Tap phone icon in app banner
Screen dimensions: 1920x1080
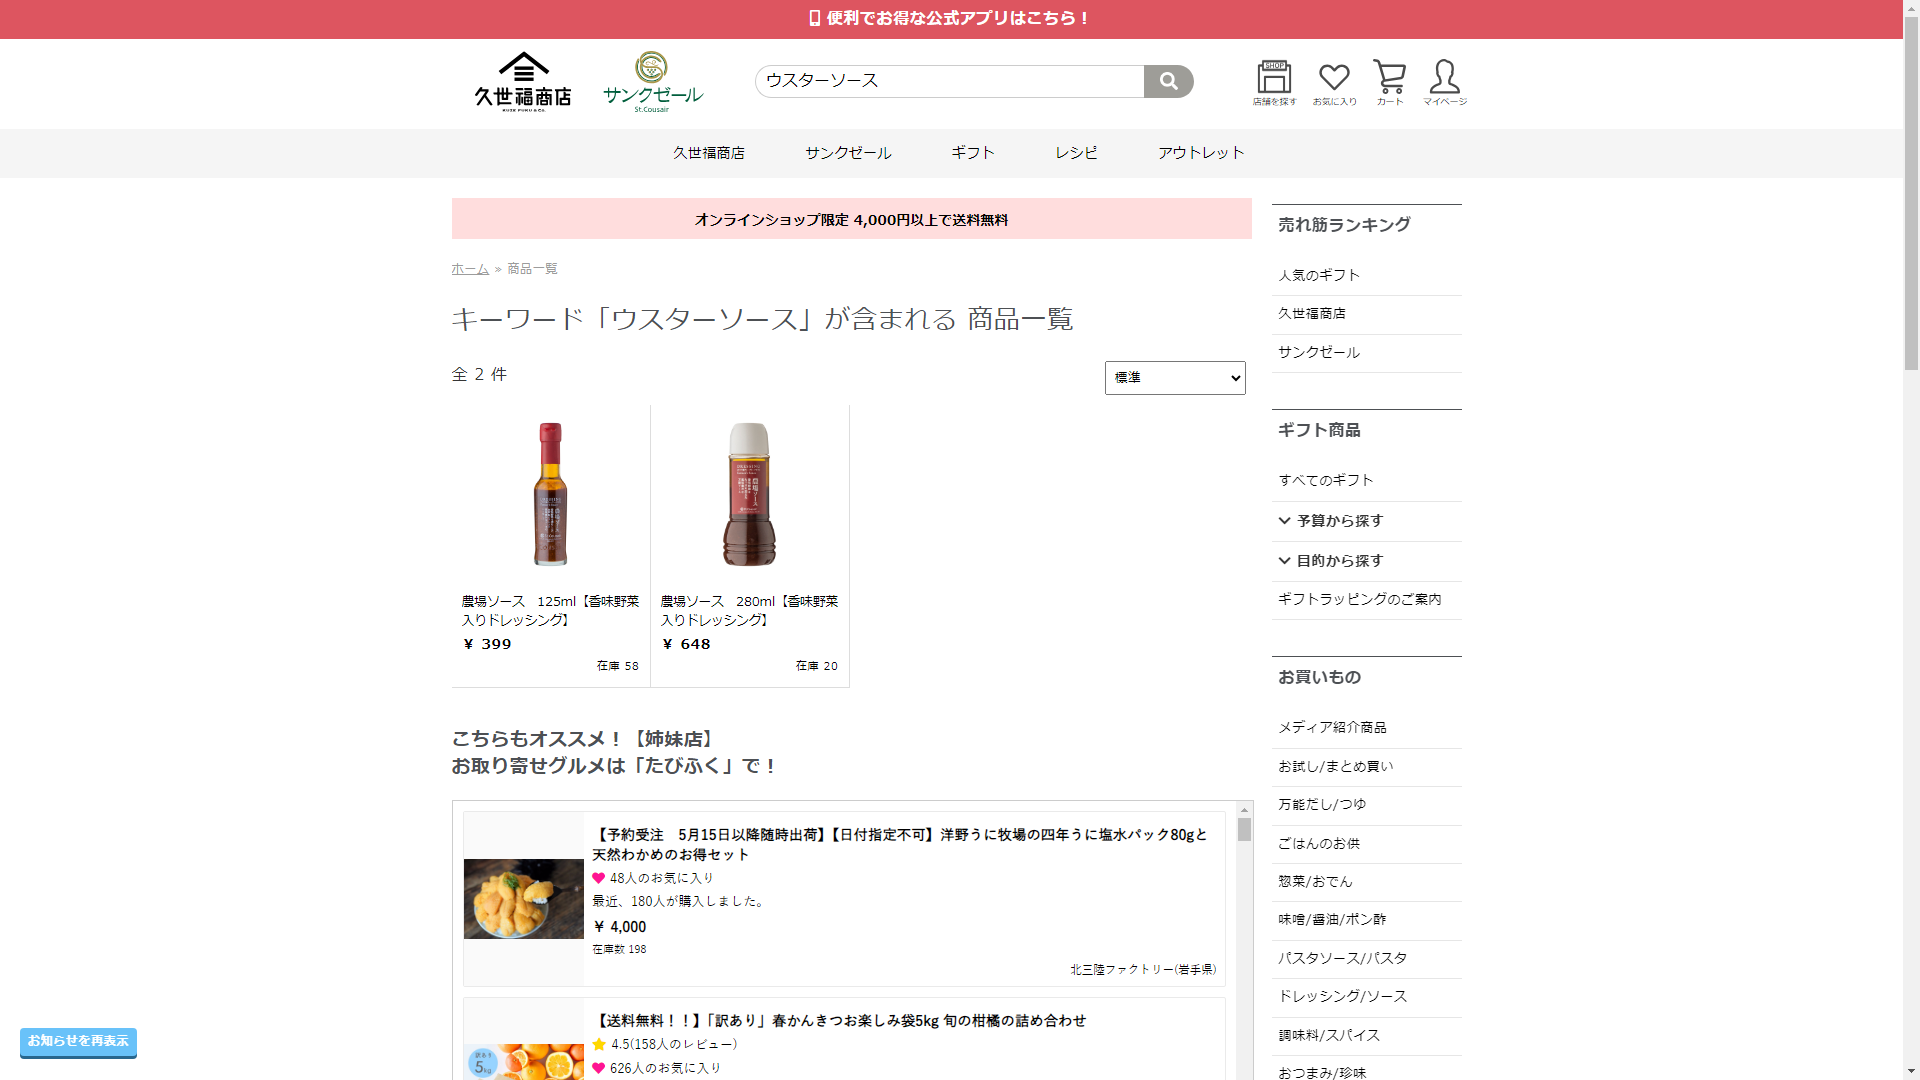tap(814, 18)
